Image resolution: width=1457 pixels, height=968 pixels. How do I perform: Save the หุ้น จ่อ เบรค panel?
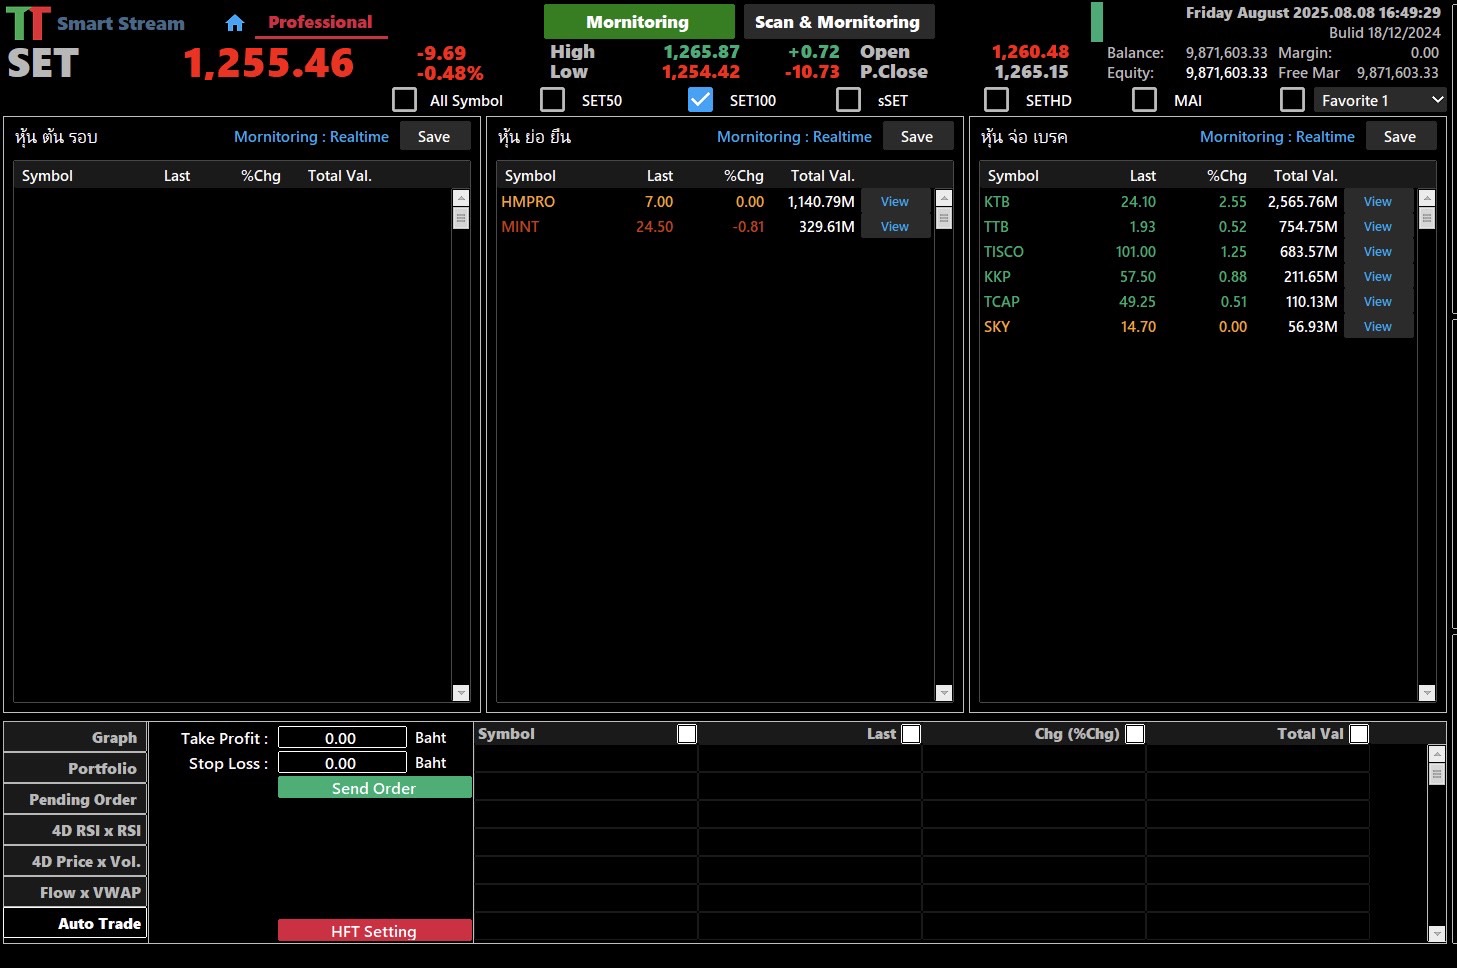(1400, 137)
